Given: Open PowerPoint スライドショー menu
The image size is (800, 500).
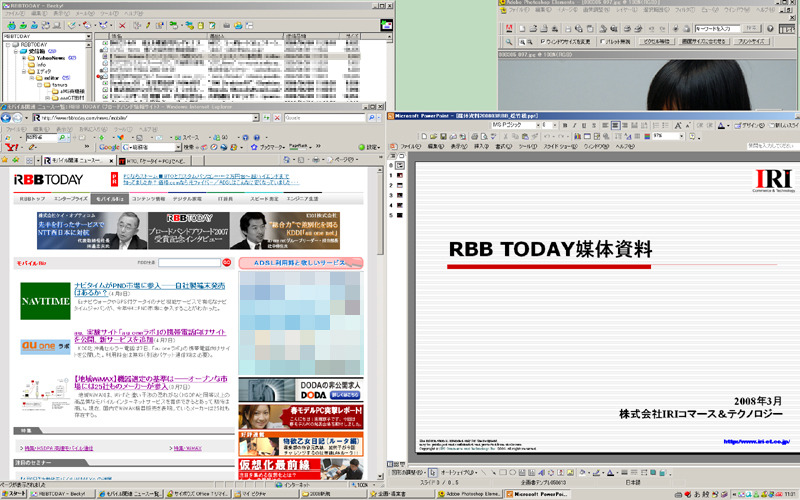Looking at the screenshot, I should 560,146.
